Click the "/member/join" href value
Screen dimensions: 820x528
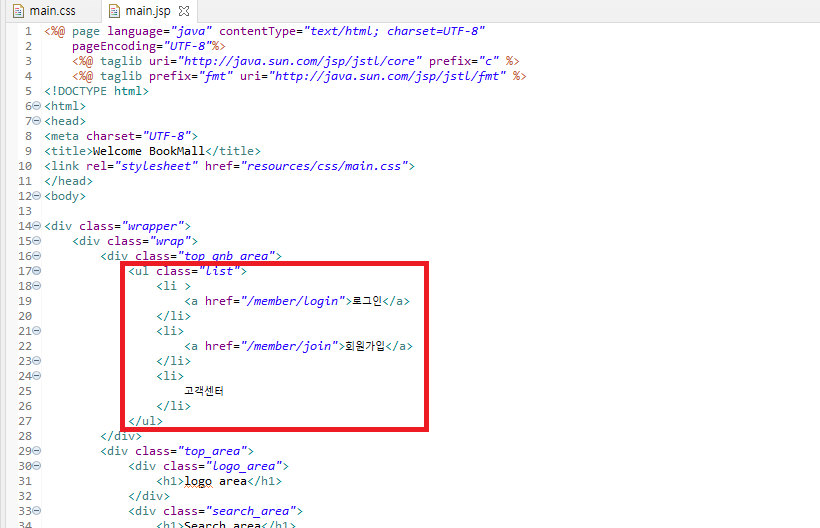click(289, 346)
